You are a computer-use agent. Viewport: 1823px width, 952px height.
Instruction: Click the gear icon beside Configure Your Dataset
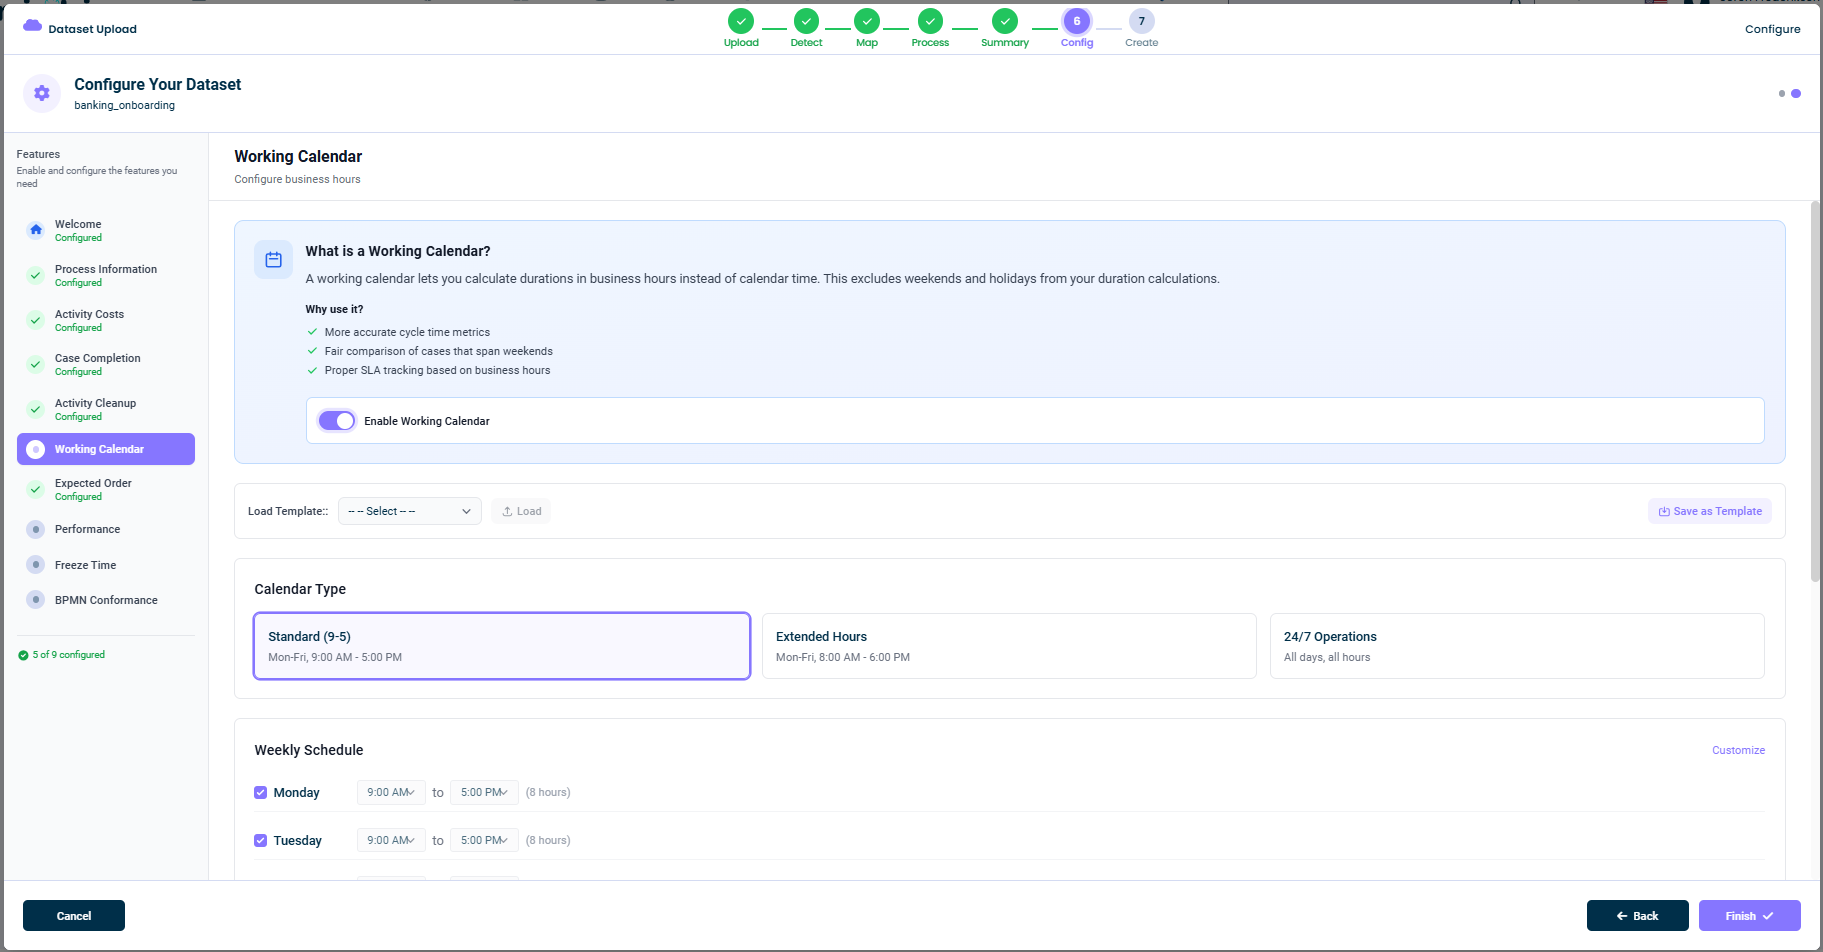pyautogui.click(x=41, y=93)
